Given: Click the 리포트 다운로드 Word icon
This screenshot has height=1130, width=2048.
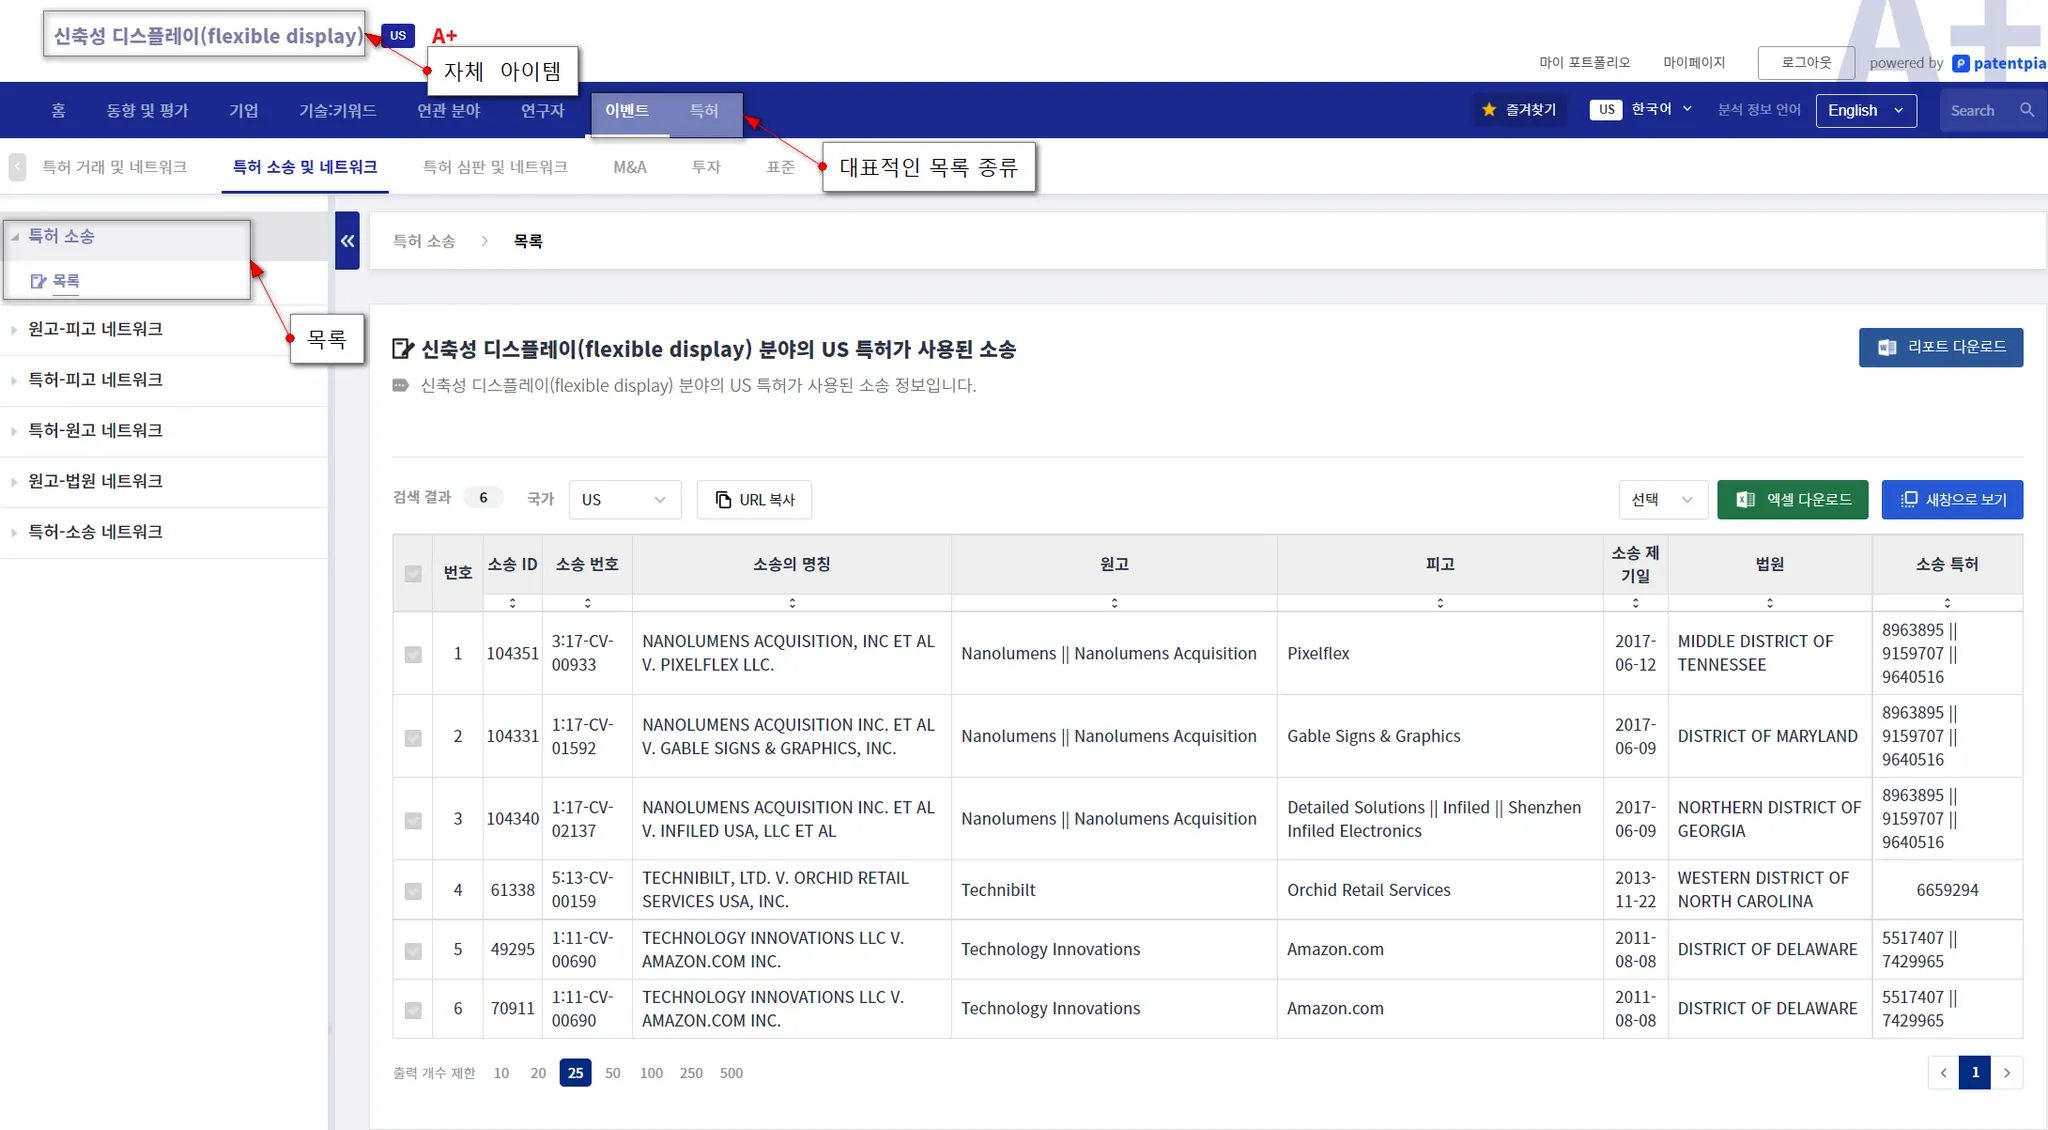Looking at the screenshot, I should 1886,347.
